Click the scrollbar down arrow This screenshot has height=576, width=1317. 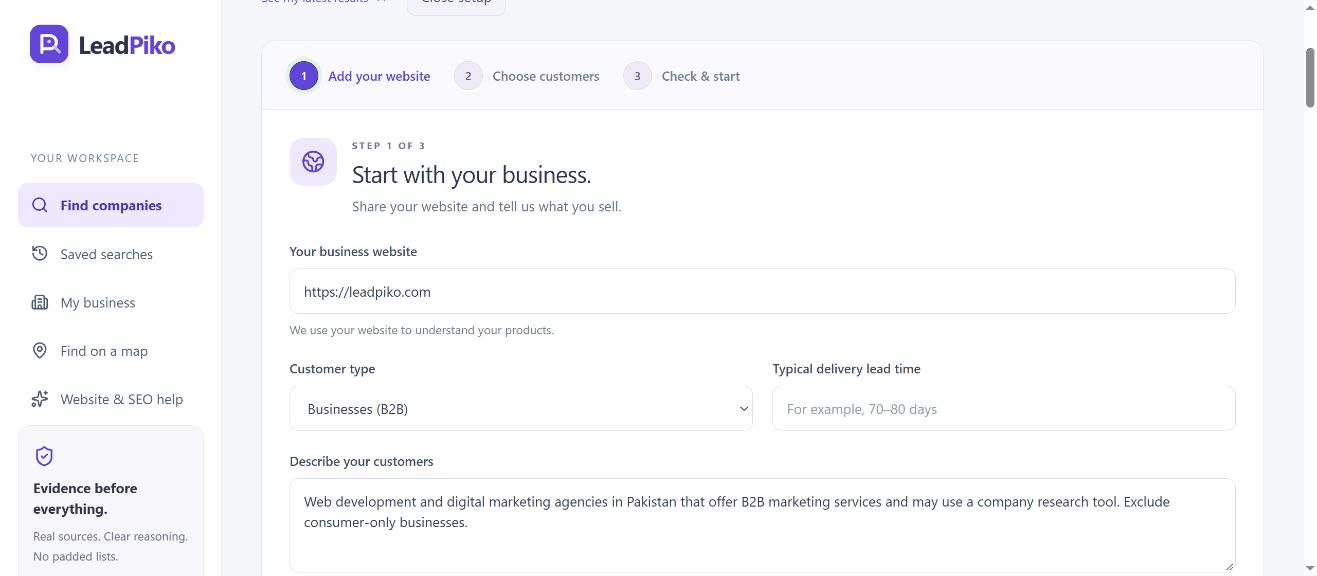coord(1309,568)
